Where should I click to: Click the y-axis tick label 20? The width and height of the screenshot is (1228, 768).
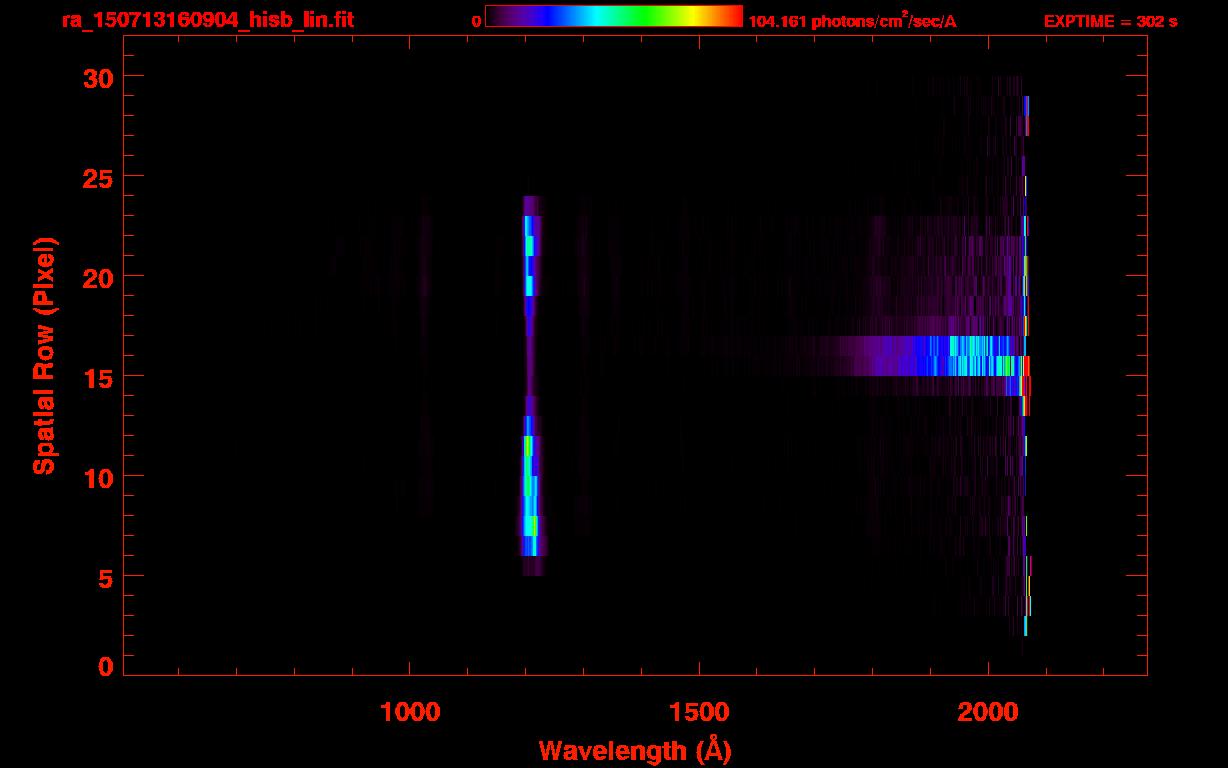[98, 277]
